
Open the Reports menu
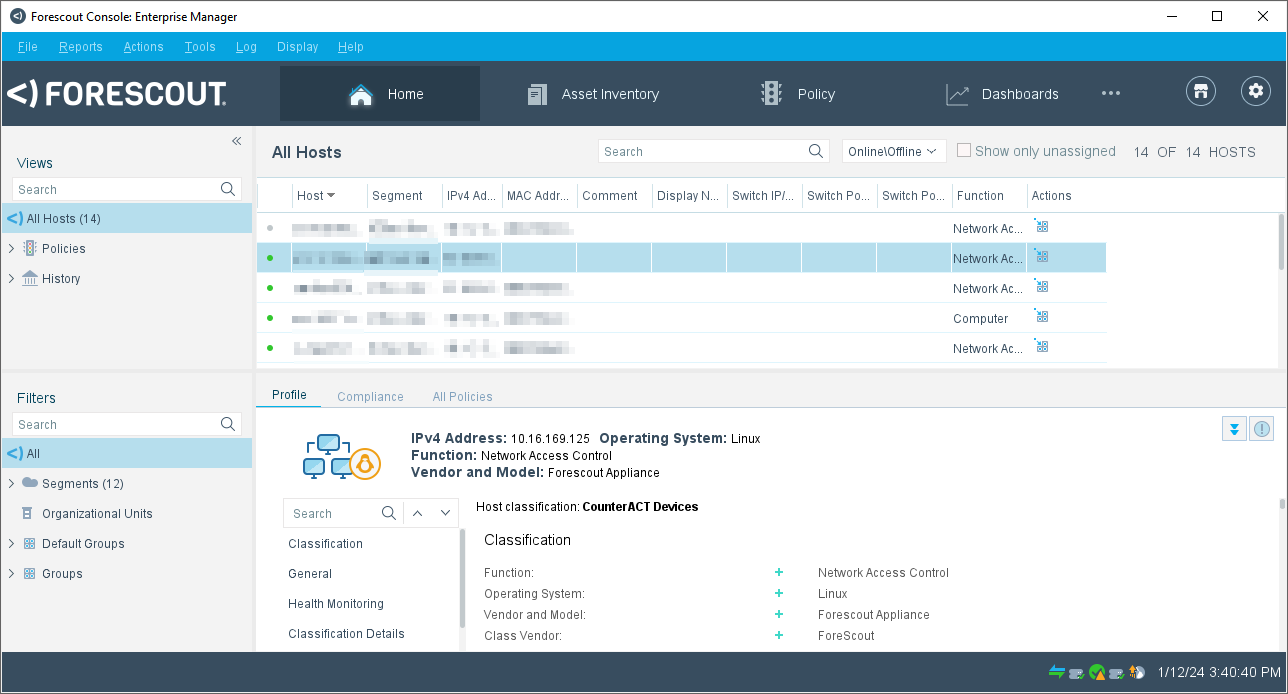pyautogui.click(x=81, y=47)
